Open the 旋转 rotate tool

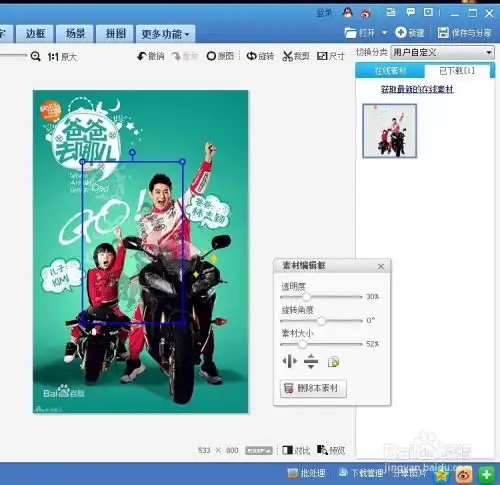click(x=260, y=56)
